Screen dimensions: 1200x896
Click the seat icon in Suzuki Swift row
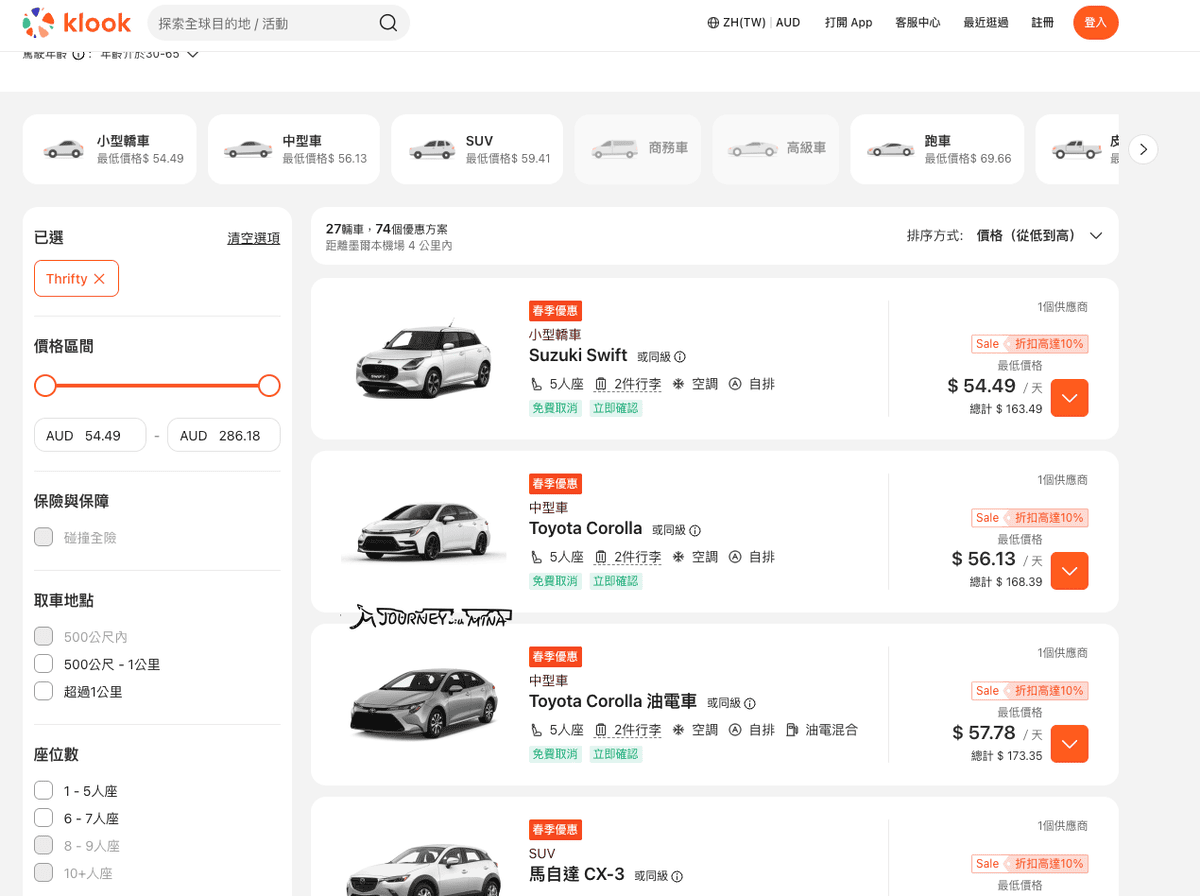(537, 384)
